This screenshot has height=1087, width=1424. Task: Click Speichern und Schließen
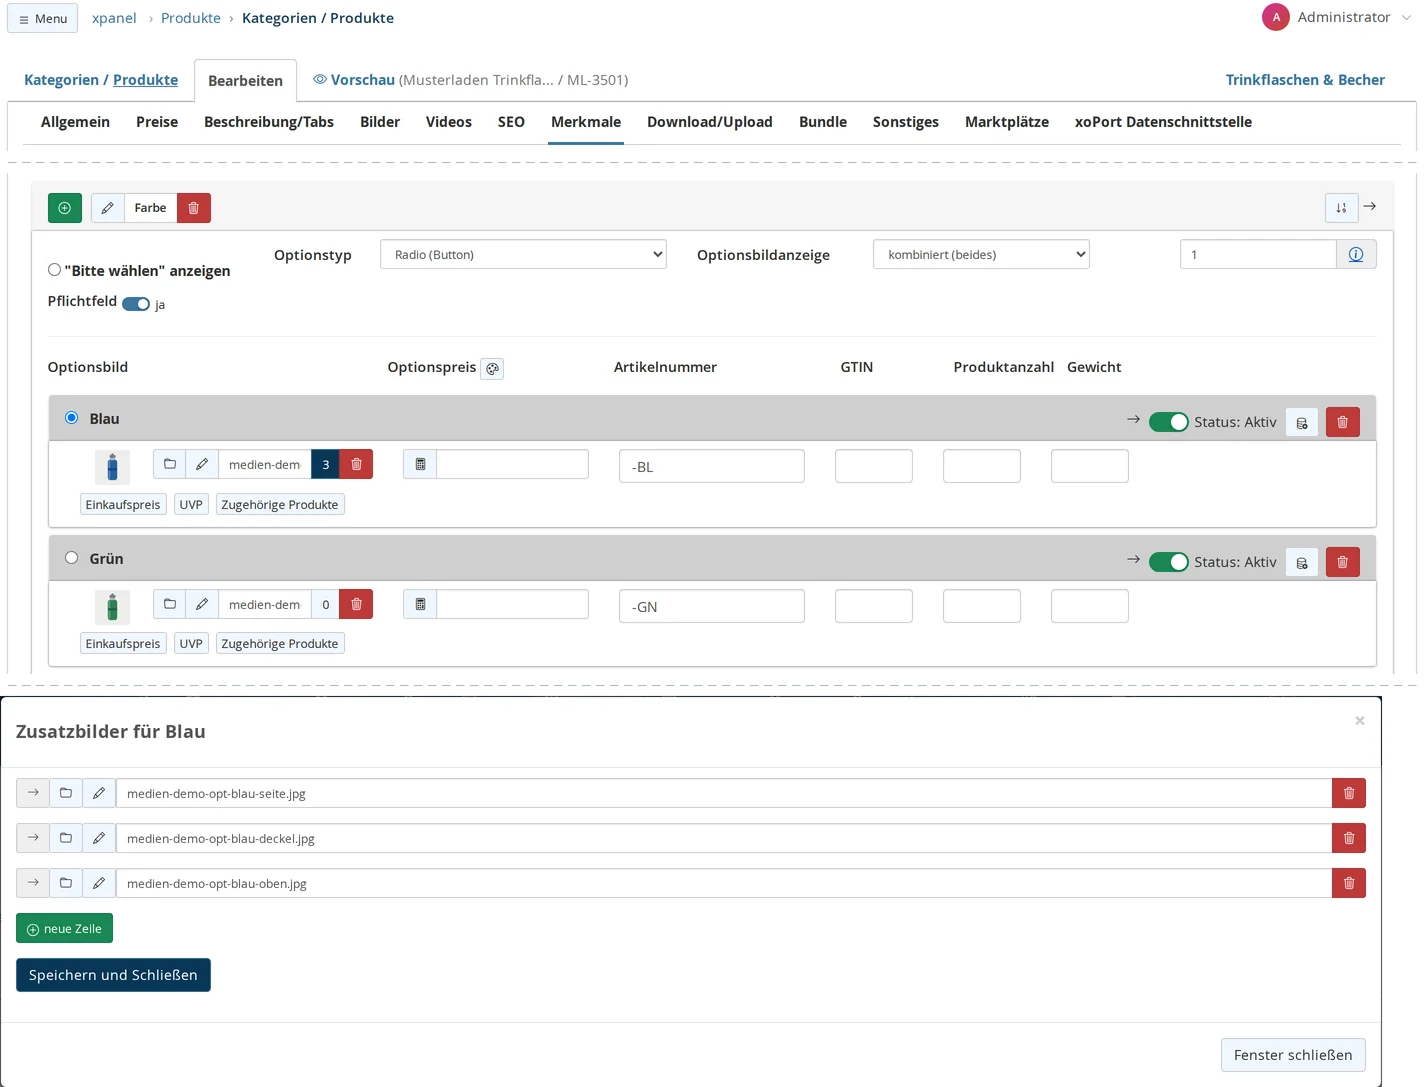[113, 975]
